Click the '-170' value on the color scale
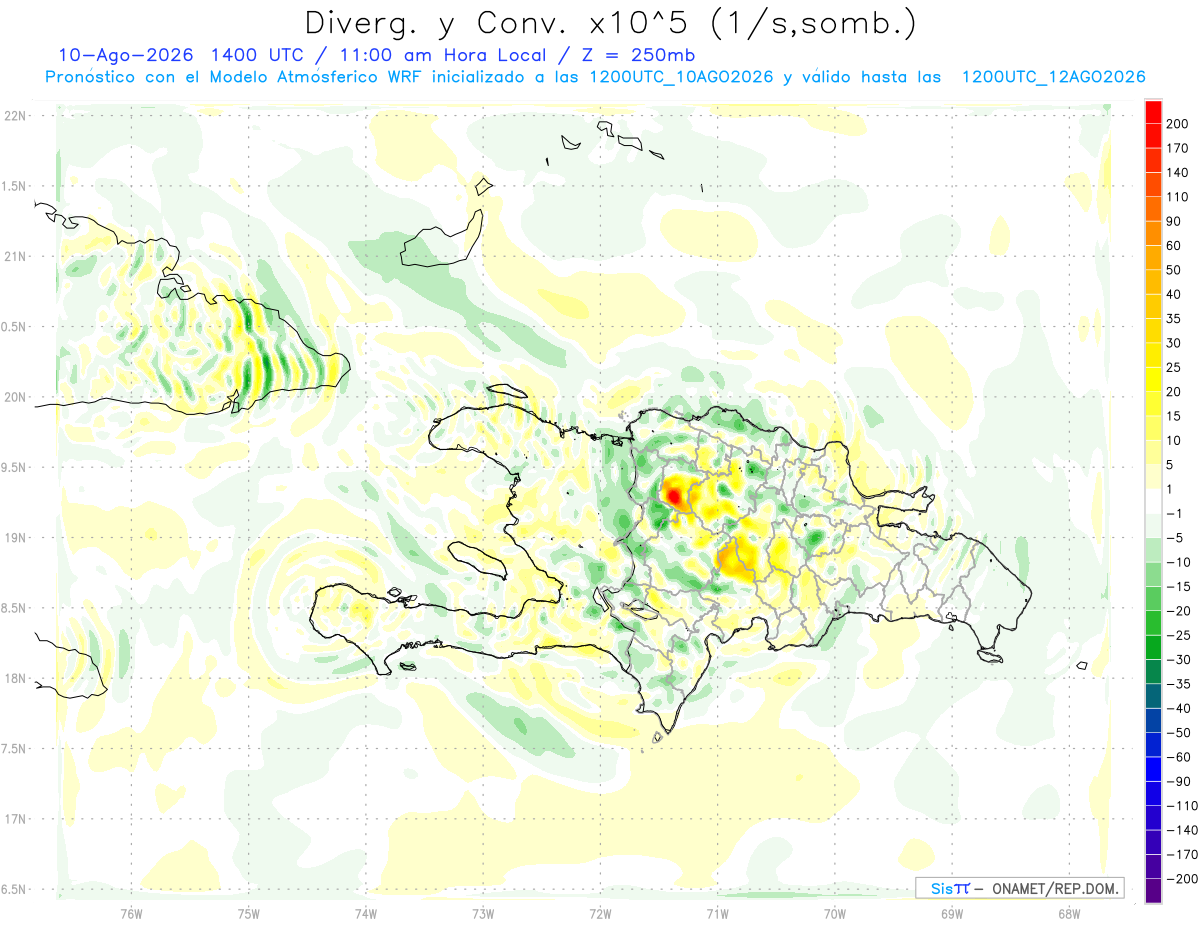 1183,855
